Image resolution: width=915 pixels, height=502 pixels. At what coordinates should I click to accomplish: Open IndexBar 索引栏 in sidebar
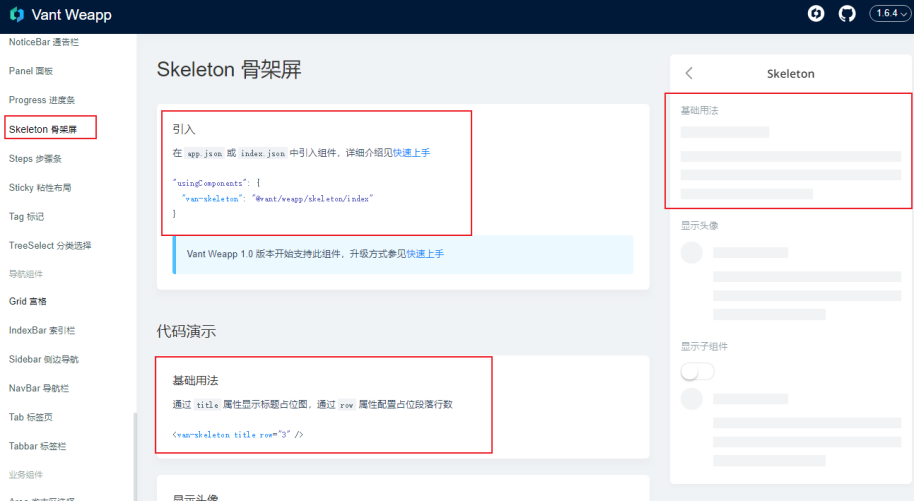[x=42, y=330]
